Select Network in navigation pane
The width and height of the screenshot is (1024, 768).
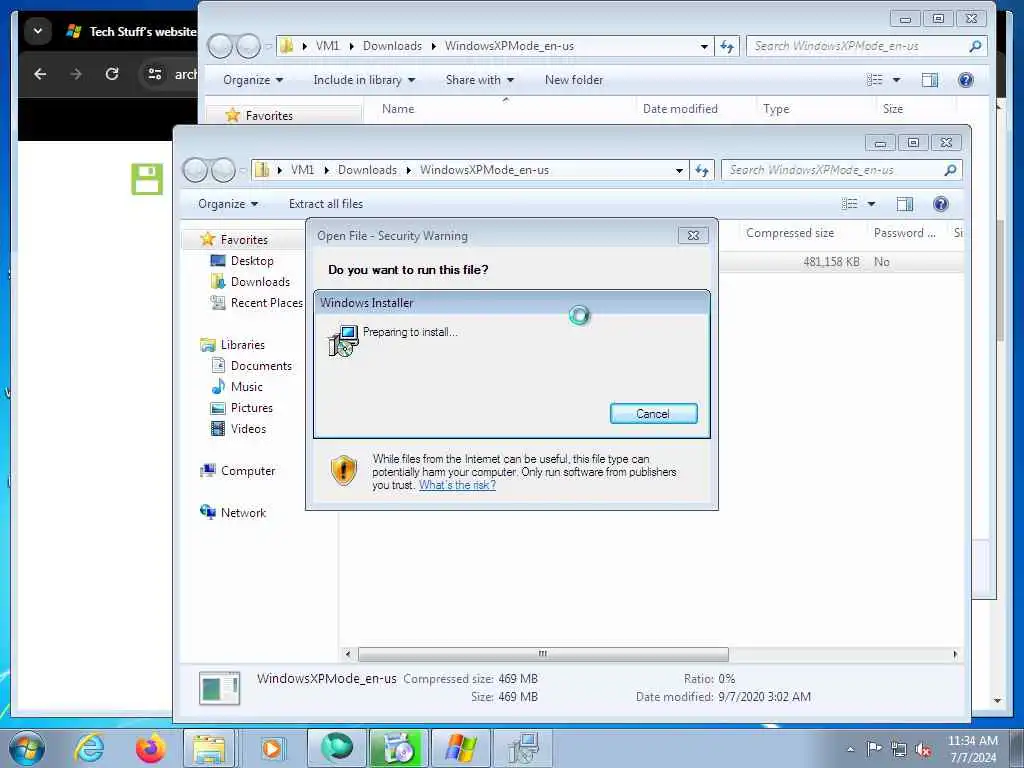(x=243, y=513)
